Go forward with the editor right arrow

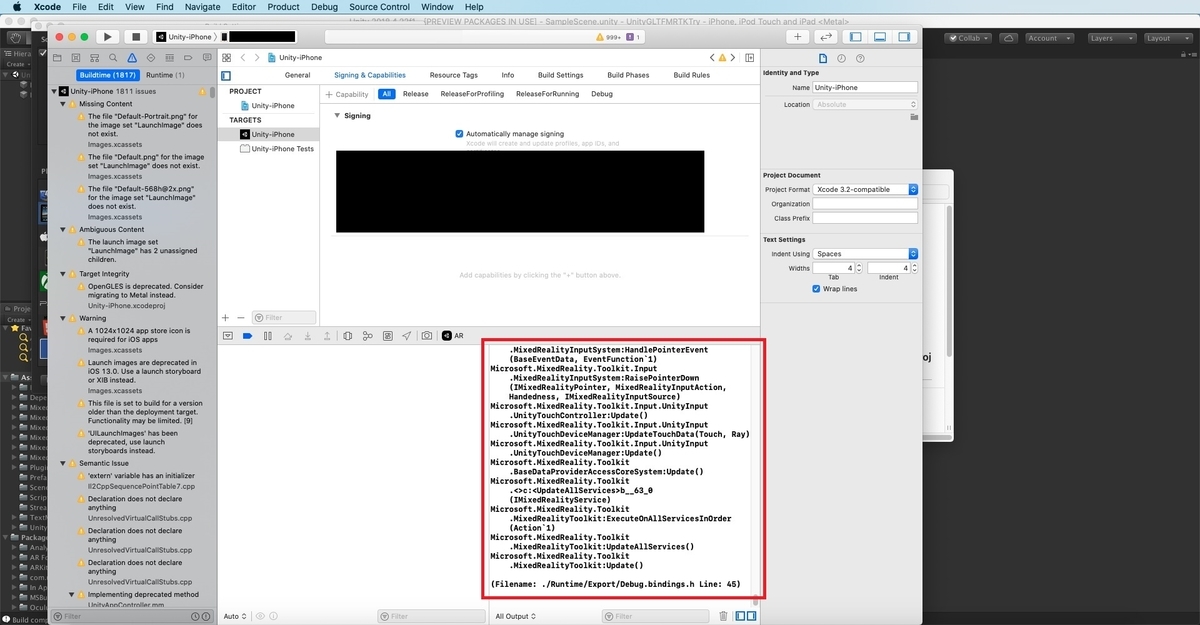[257, 58]
